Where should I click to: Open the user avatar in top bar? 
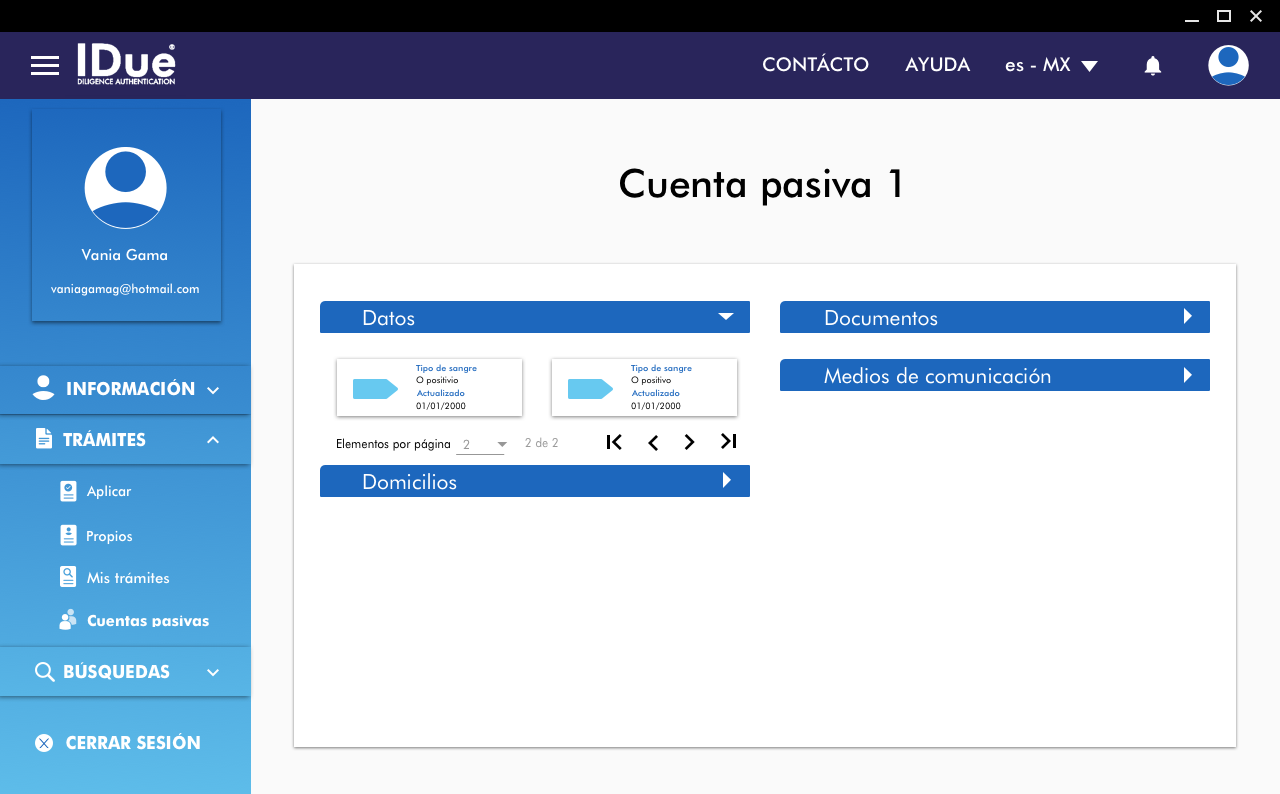coord(1227,66)
